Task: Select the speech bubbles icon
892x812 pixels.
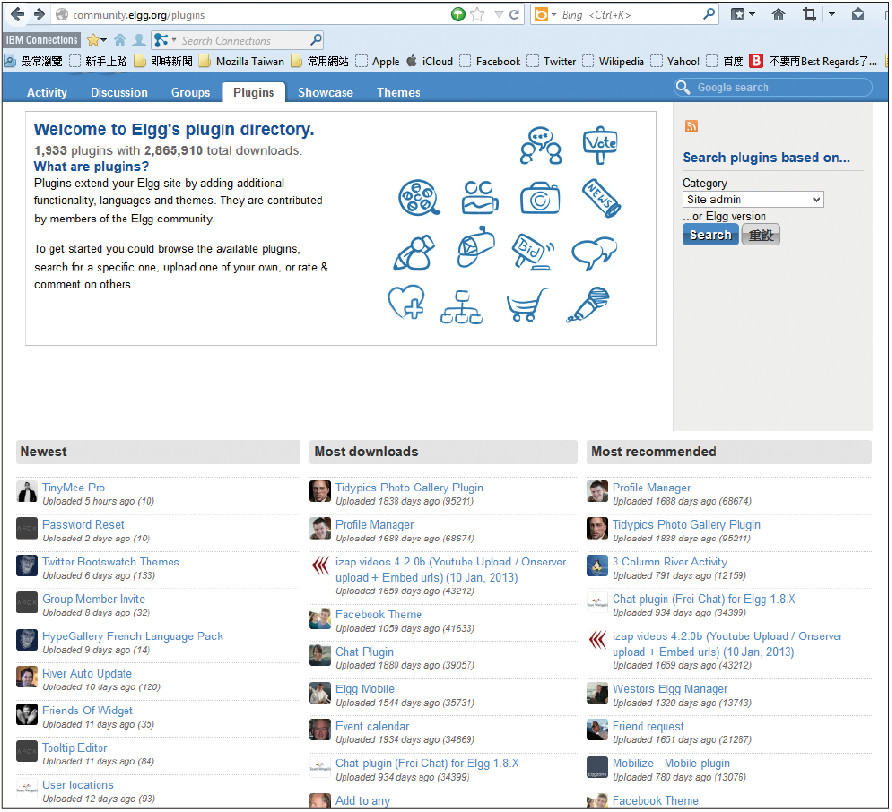Action: 594,252
